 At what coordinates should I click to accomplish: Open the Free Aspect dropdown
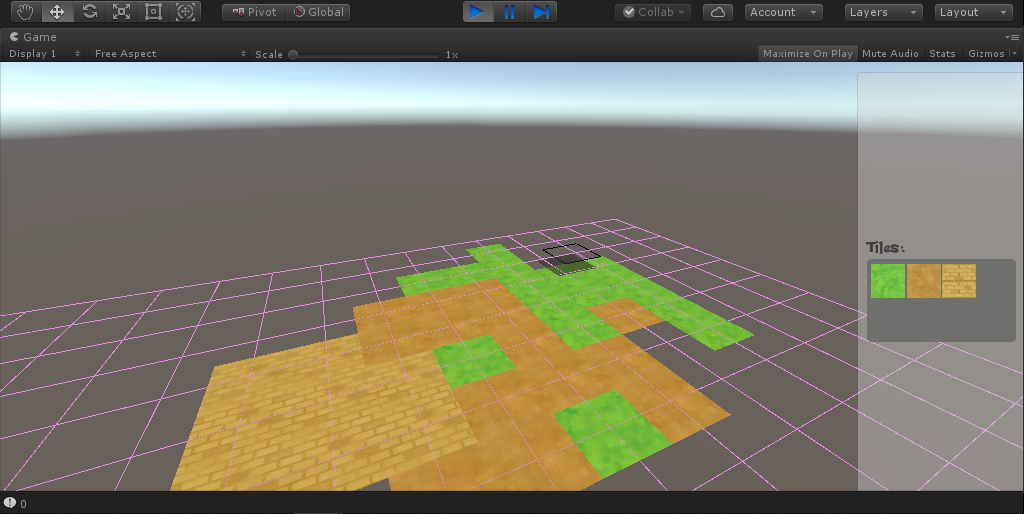pyautogui.click(x=170, y=54)
